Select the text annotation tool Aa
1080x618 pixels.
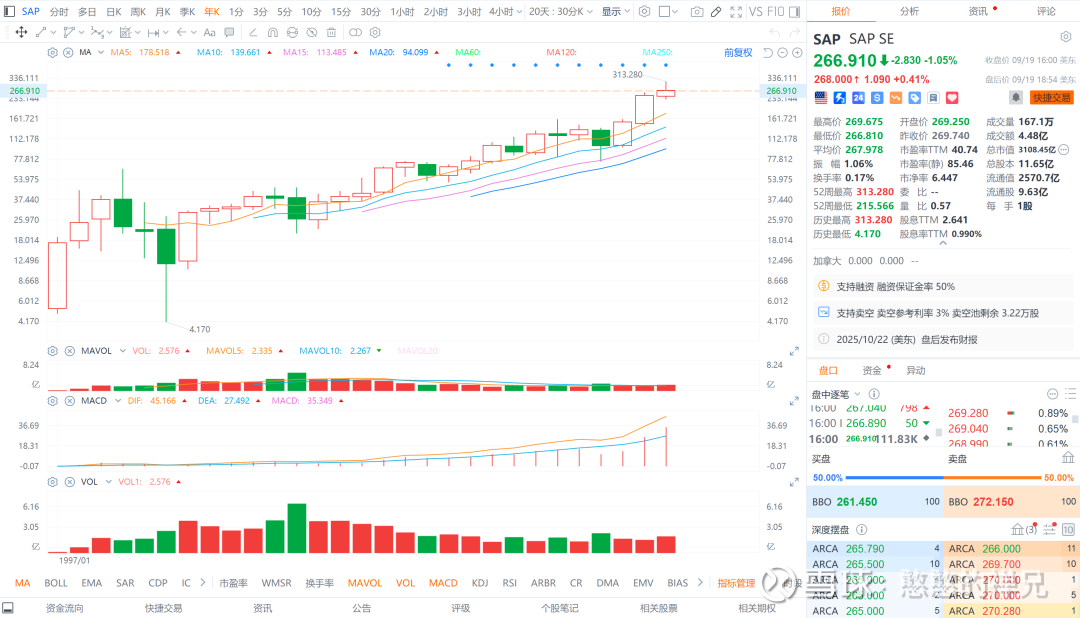click(209, 32)
